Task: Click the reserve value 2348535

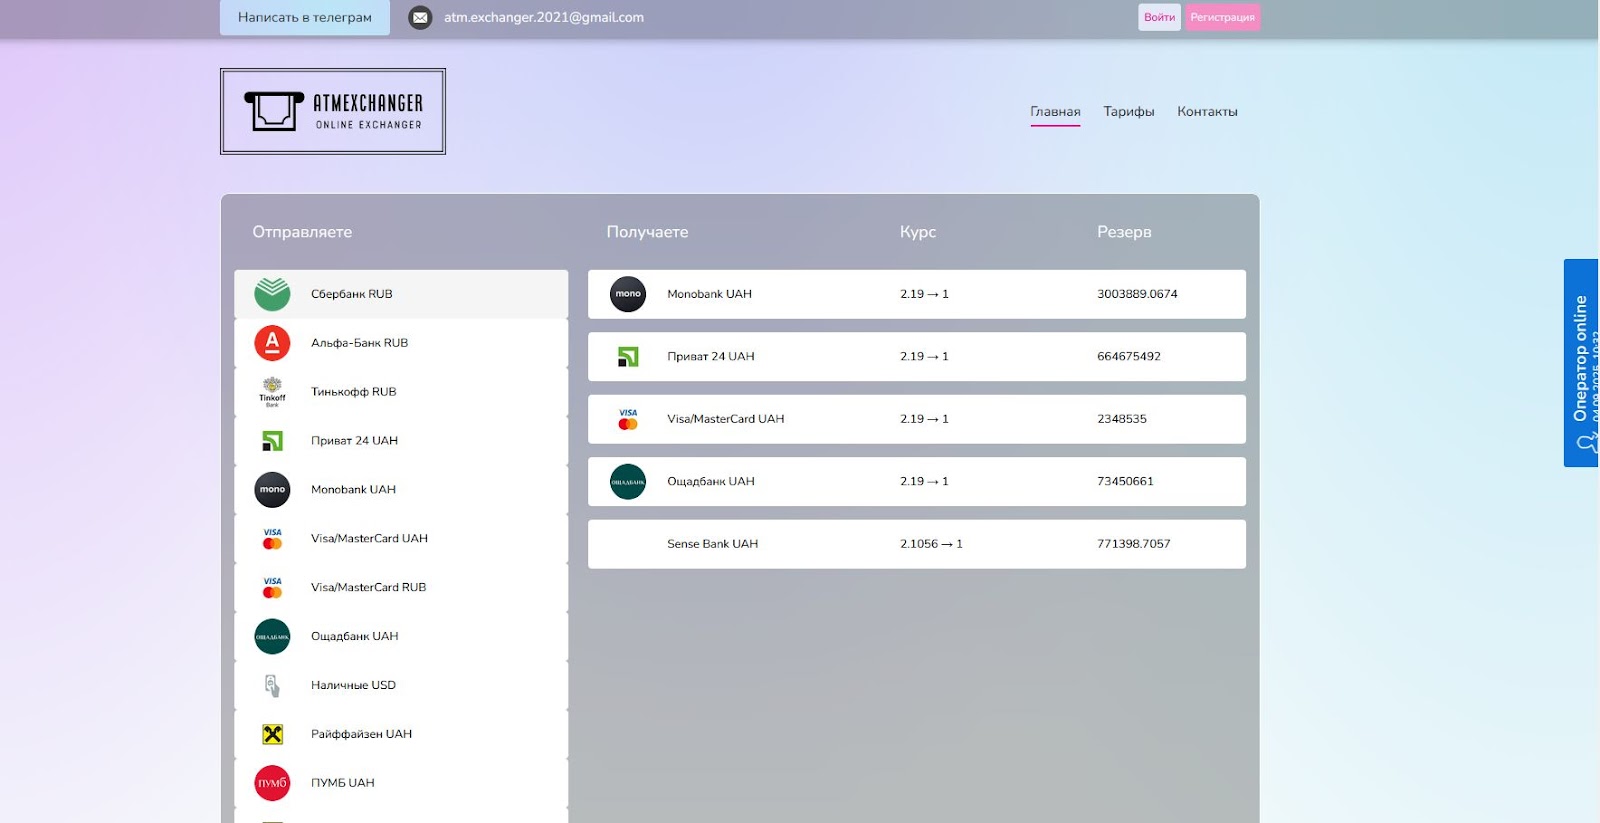Action: click(1122, 419)
